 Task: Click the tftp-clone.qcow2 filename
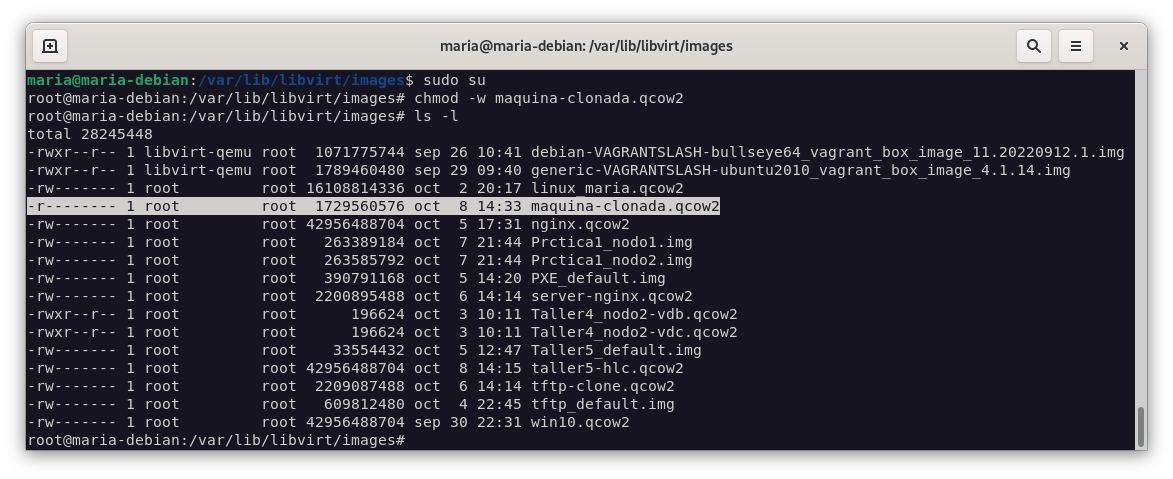pyautogui.click(x=602, y=386)
